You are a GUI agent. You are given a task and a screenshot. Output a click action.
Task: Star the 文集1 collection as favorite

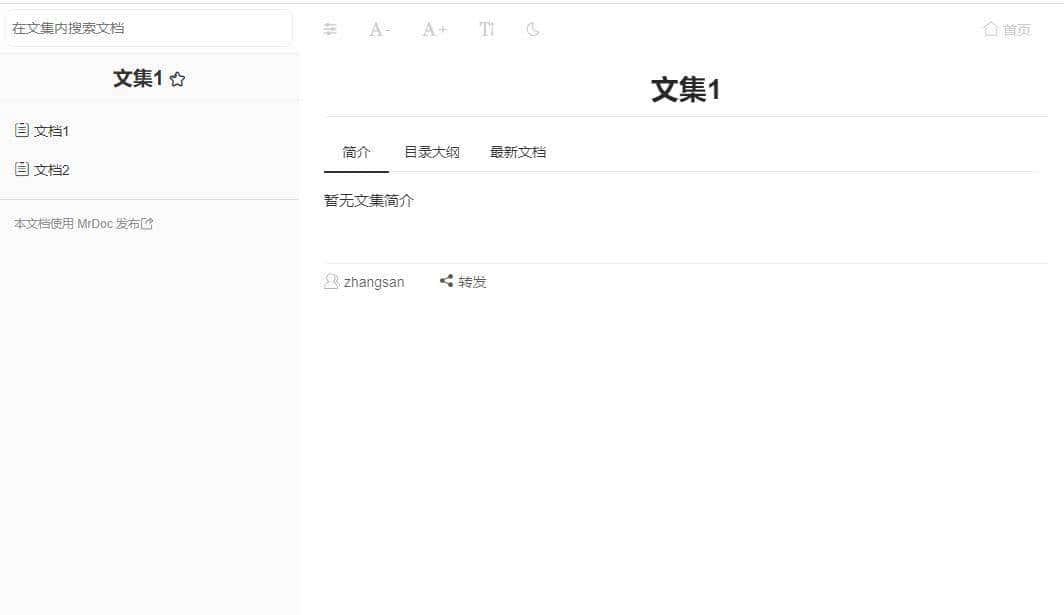(177, 78)
